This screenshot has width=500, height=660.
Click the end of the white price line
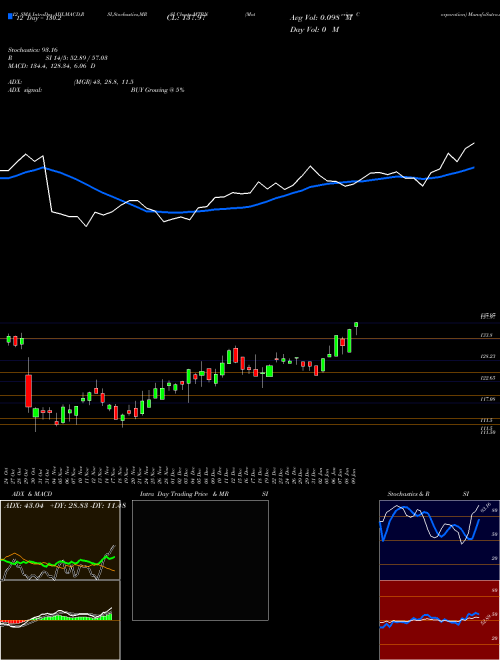474,143
